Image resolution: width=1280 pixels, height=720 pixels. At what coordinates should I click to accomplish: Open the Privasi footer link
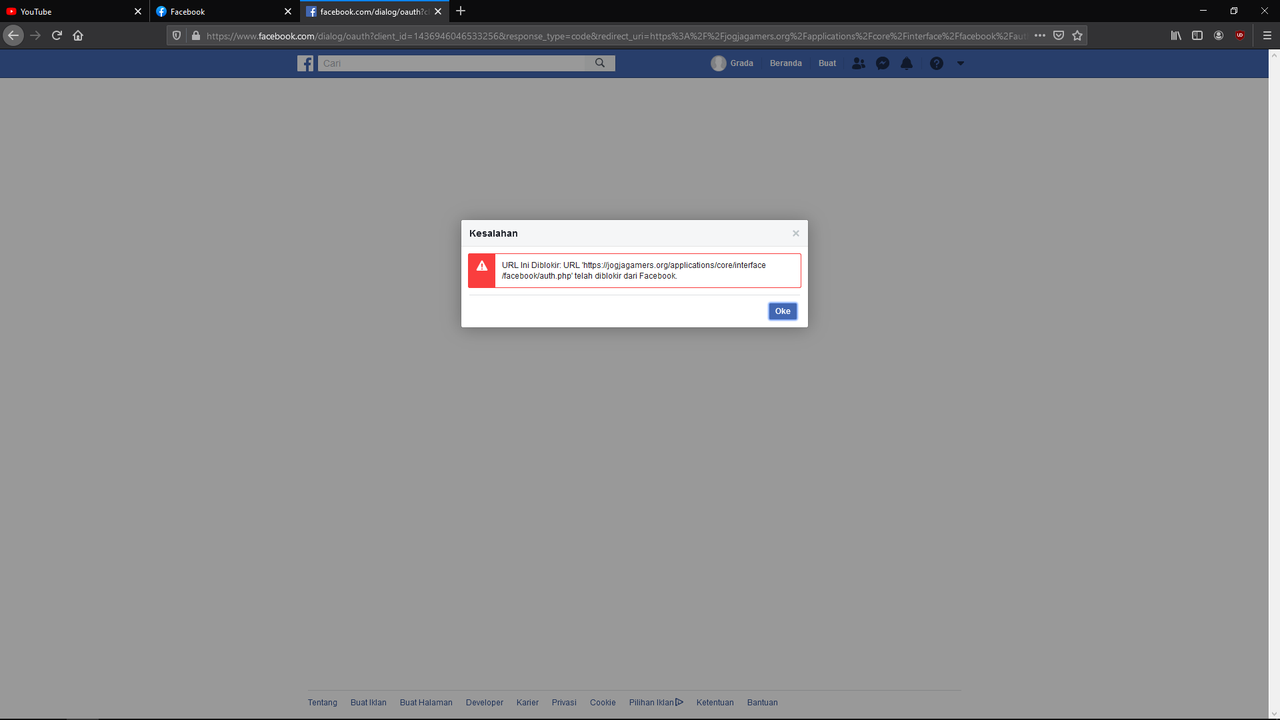coord(564,702)
